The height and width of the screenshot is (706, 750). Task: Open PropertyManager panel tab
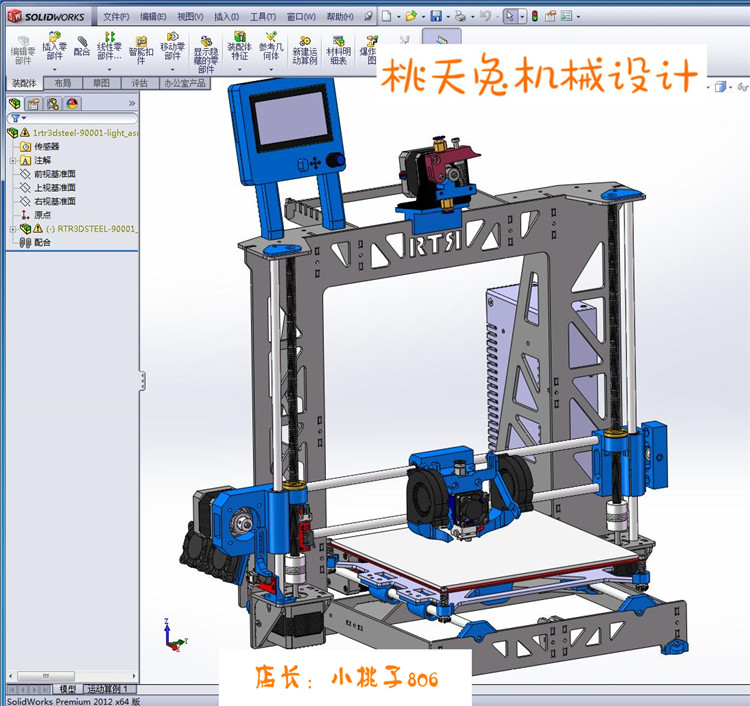coord(34,103)
